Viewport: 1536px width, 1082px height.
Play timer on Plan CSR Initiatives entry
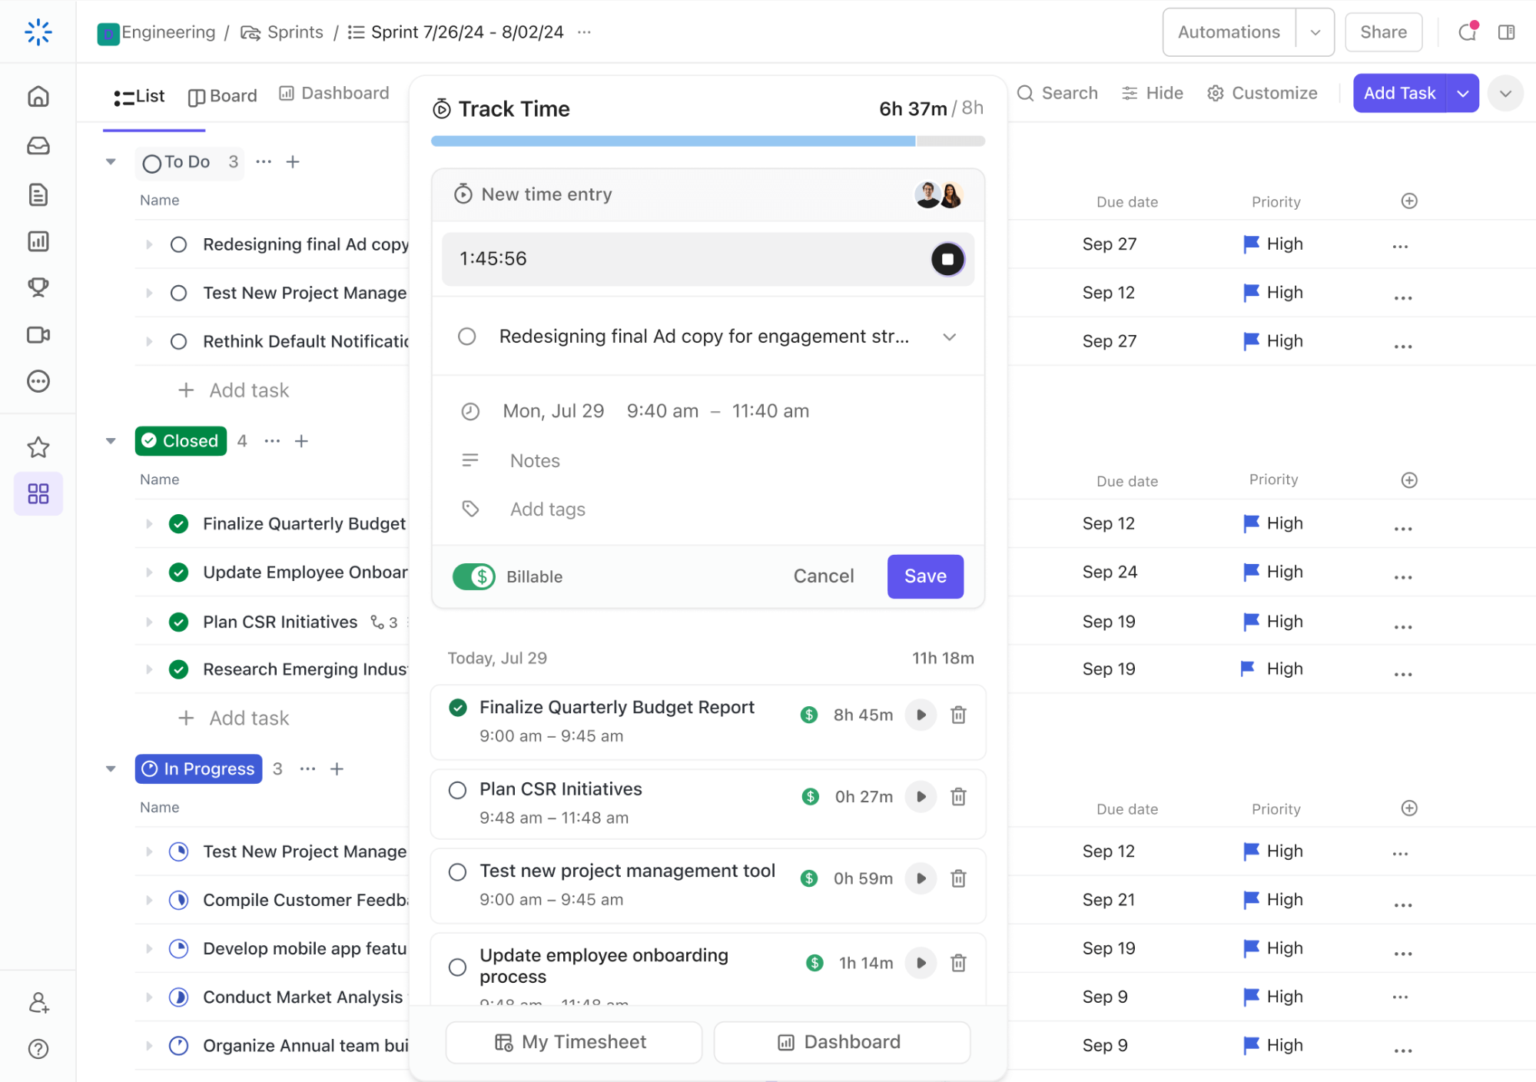(920, 796)
